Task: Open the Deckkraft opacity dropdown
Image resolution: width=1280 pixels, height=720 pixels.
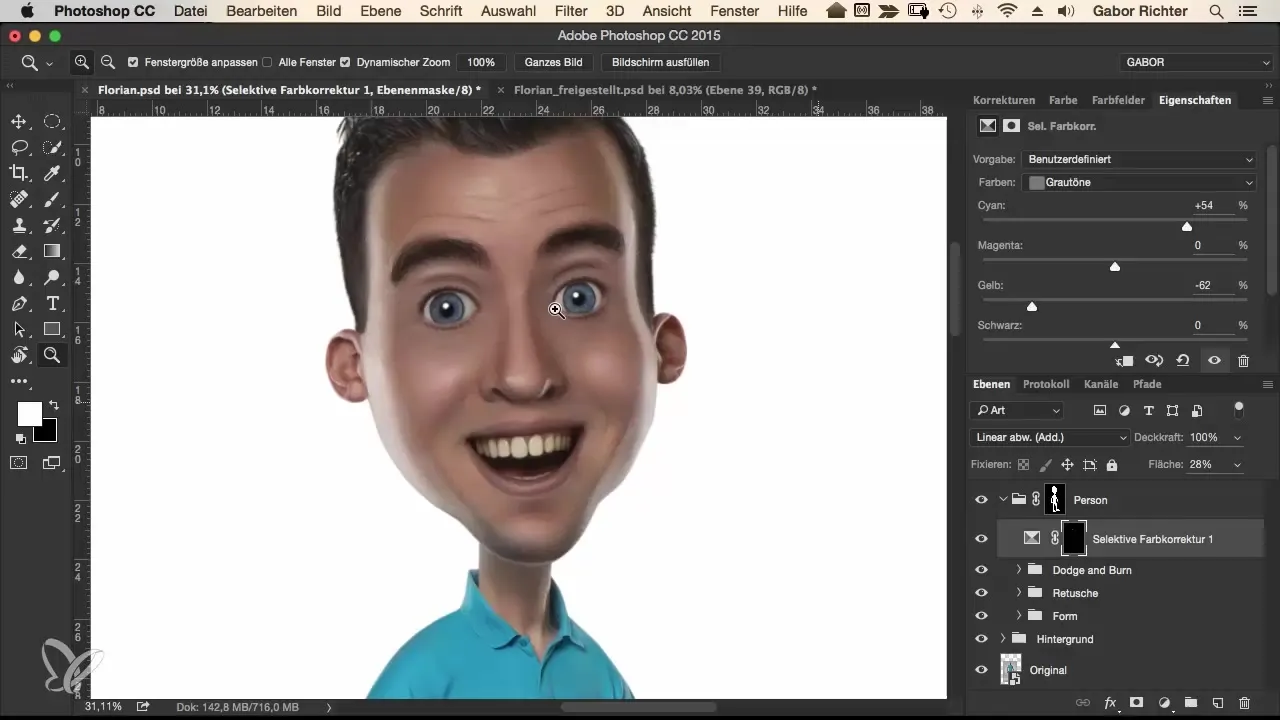Action: tap(1238, 438)
